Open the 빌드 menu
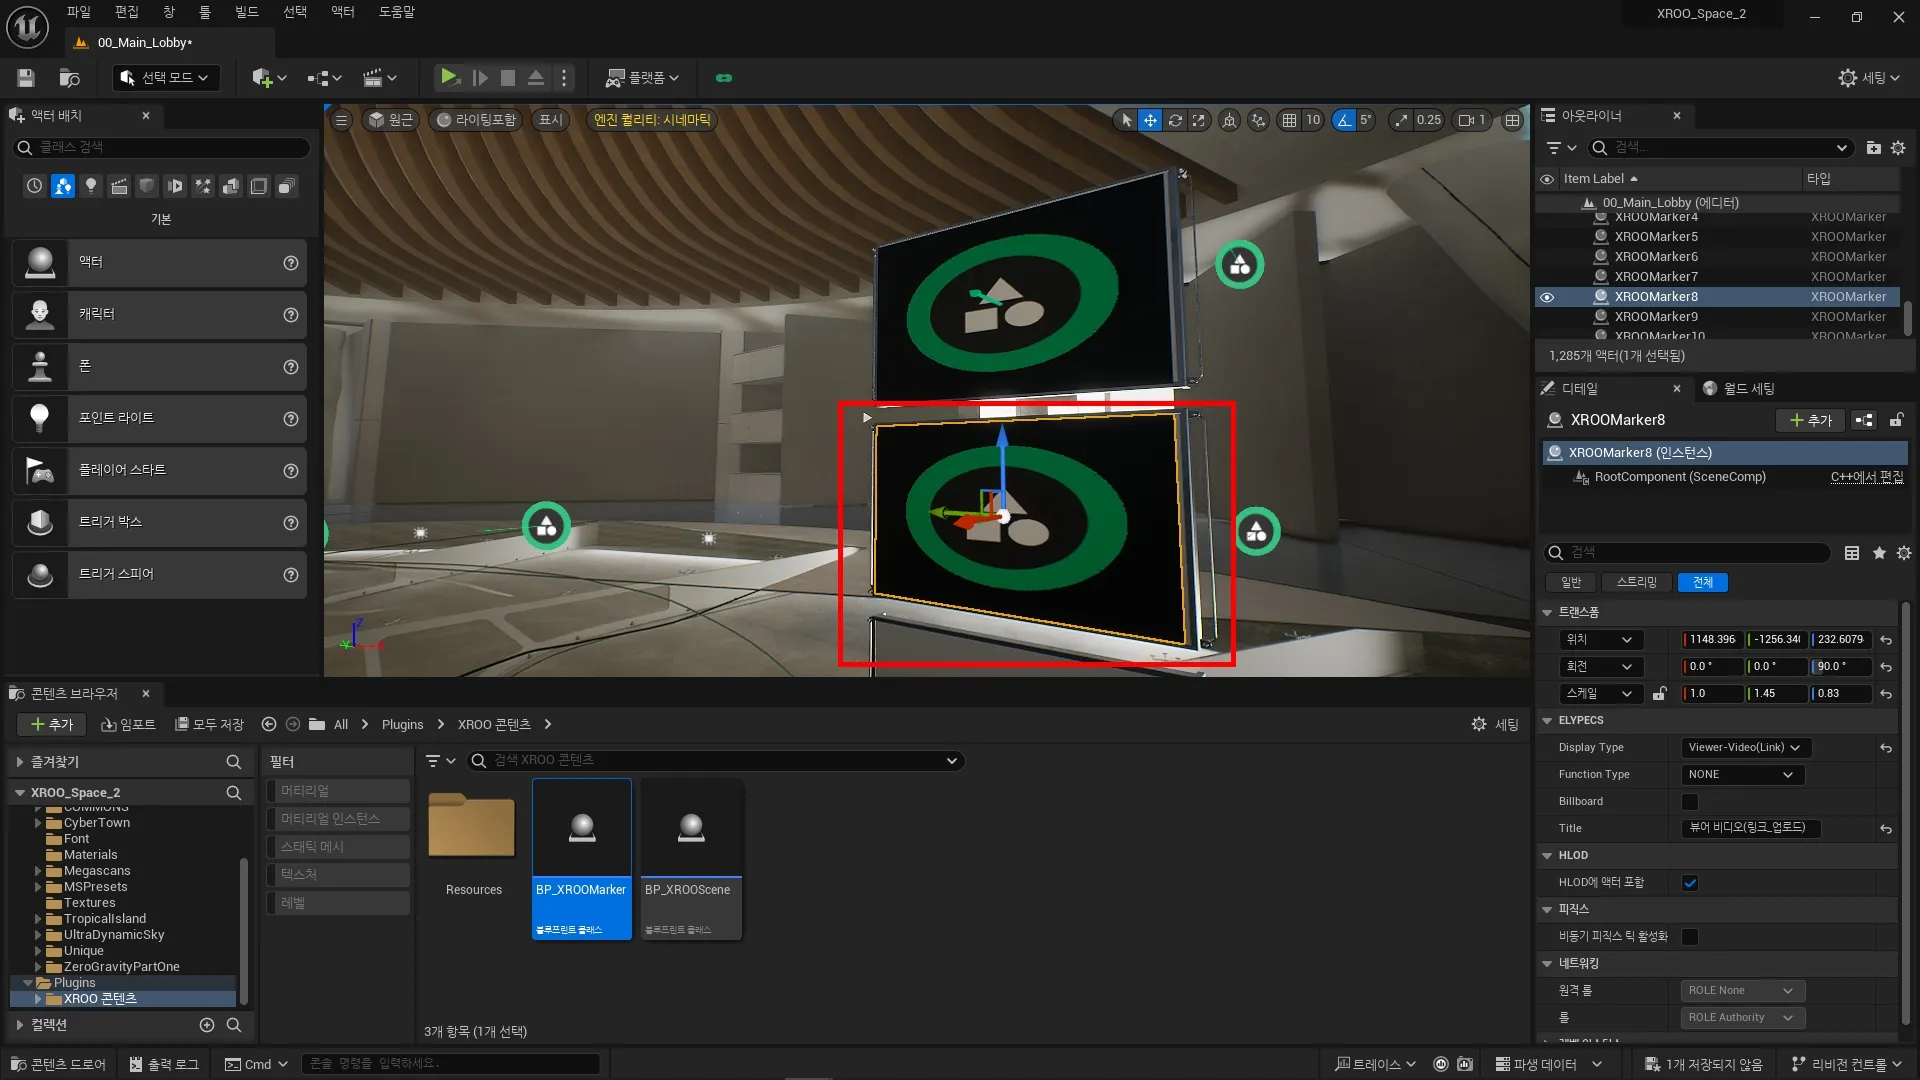This screenshot has height=1080, width=1920. [x=246, y=12]
